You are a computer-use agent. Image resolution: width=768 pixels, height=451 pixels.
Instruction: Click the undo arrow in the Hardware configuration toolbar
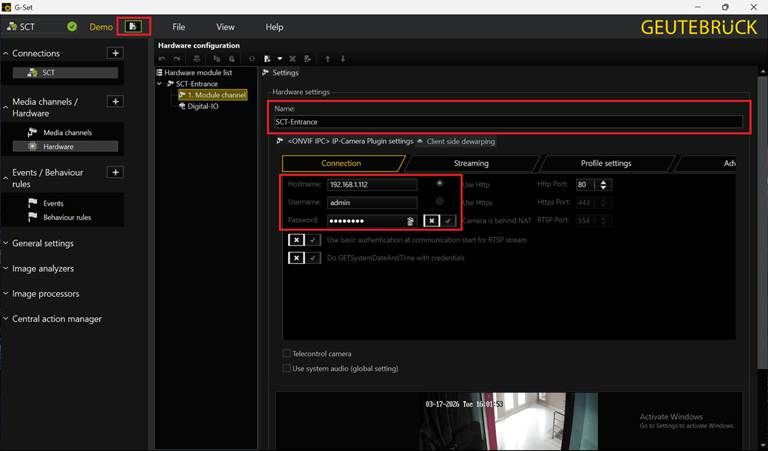click(162, 59)
